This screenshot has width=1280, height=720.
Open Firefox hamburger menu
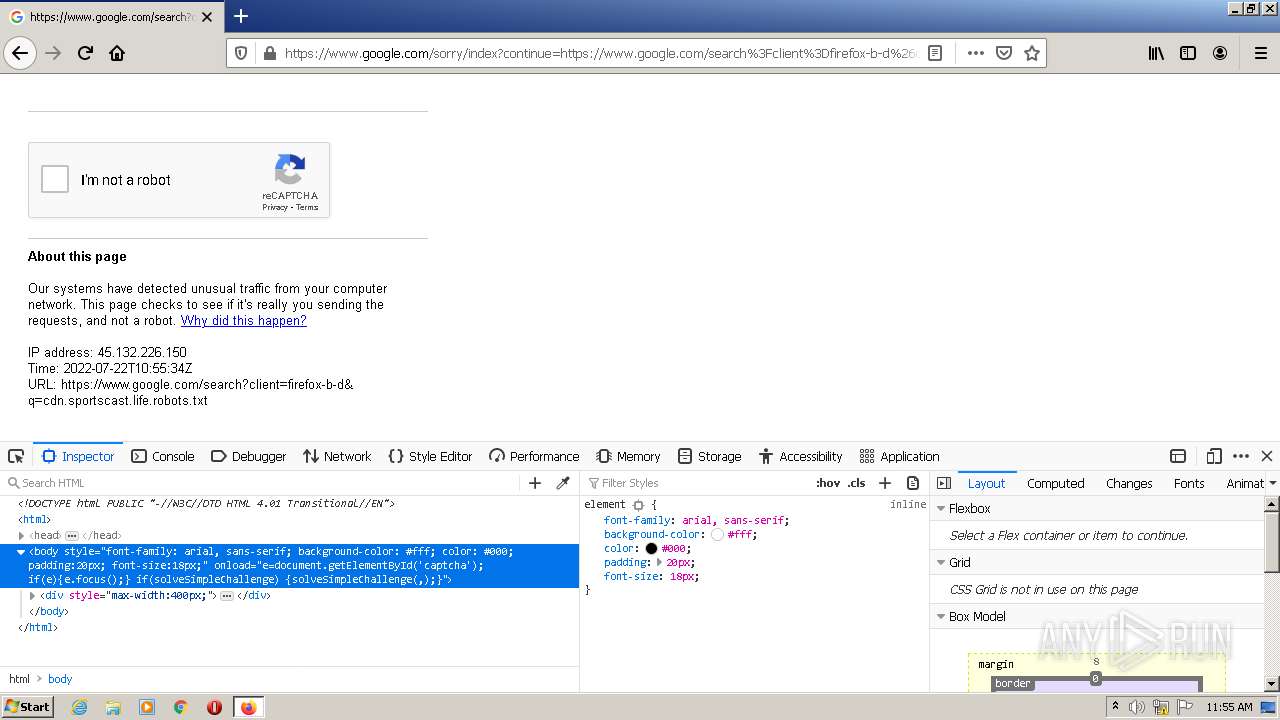[x=1260, y=53]
